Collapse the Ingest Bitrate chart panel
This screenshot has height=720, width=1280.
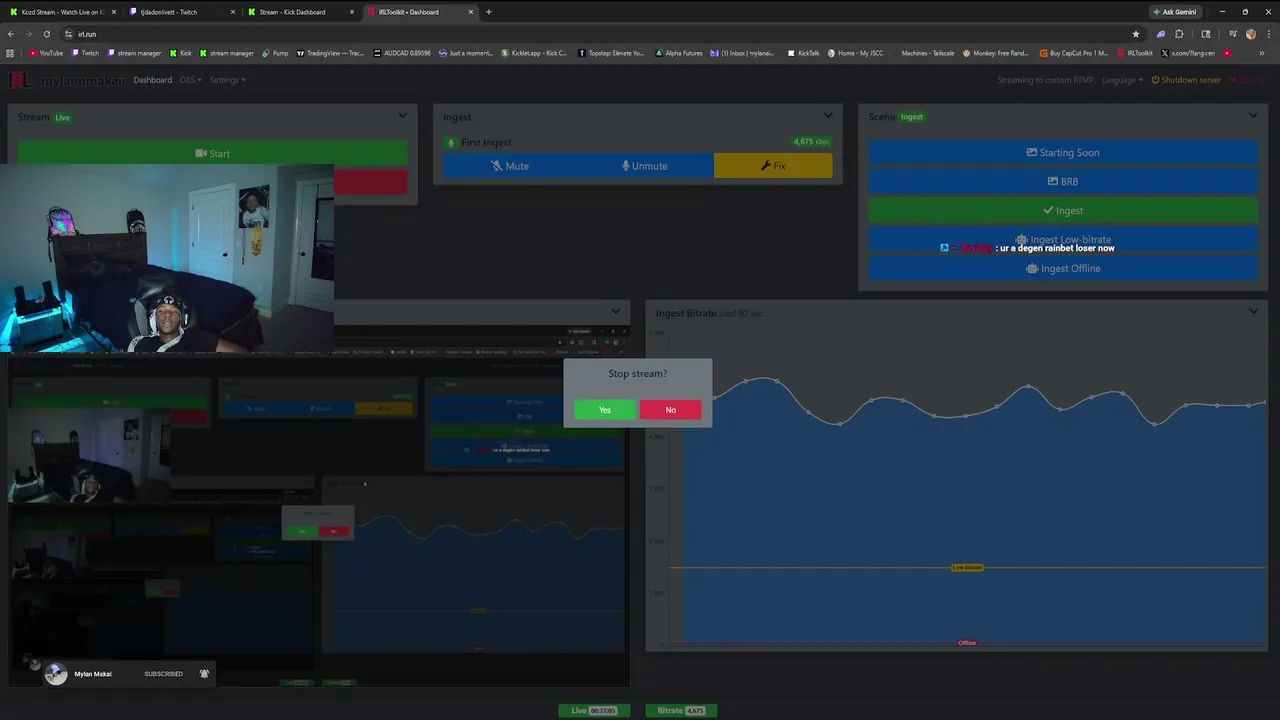click(x=1253, y=312)
